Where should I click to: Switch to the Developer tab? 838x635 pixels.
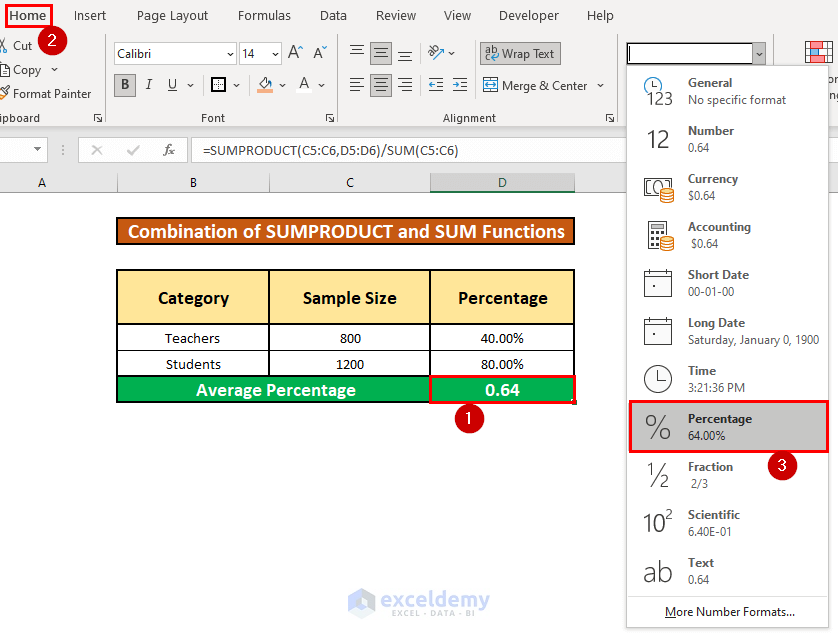tap(529, 16)
